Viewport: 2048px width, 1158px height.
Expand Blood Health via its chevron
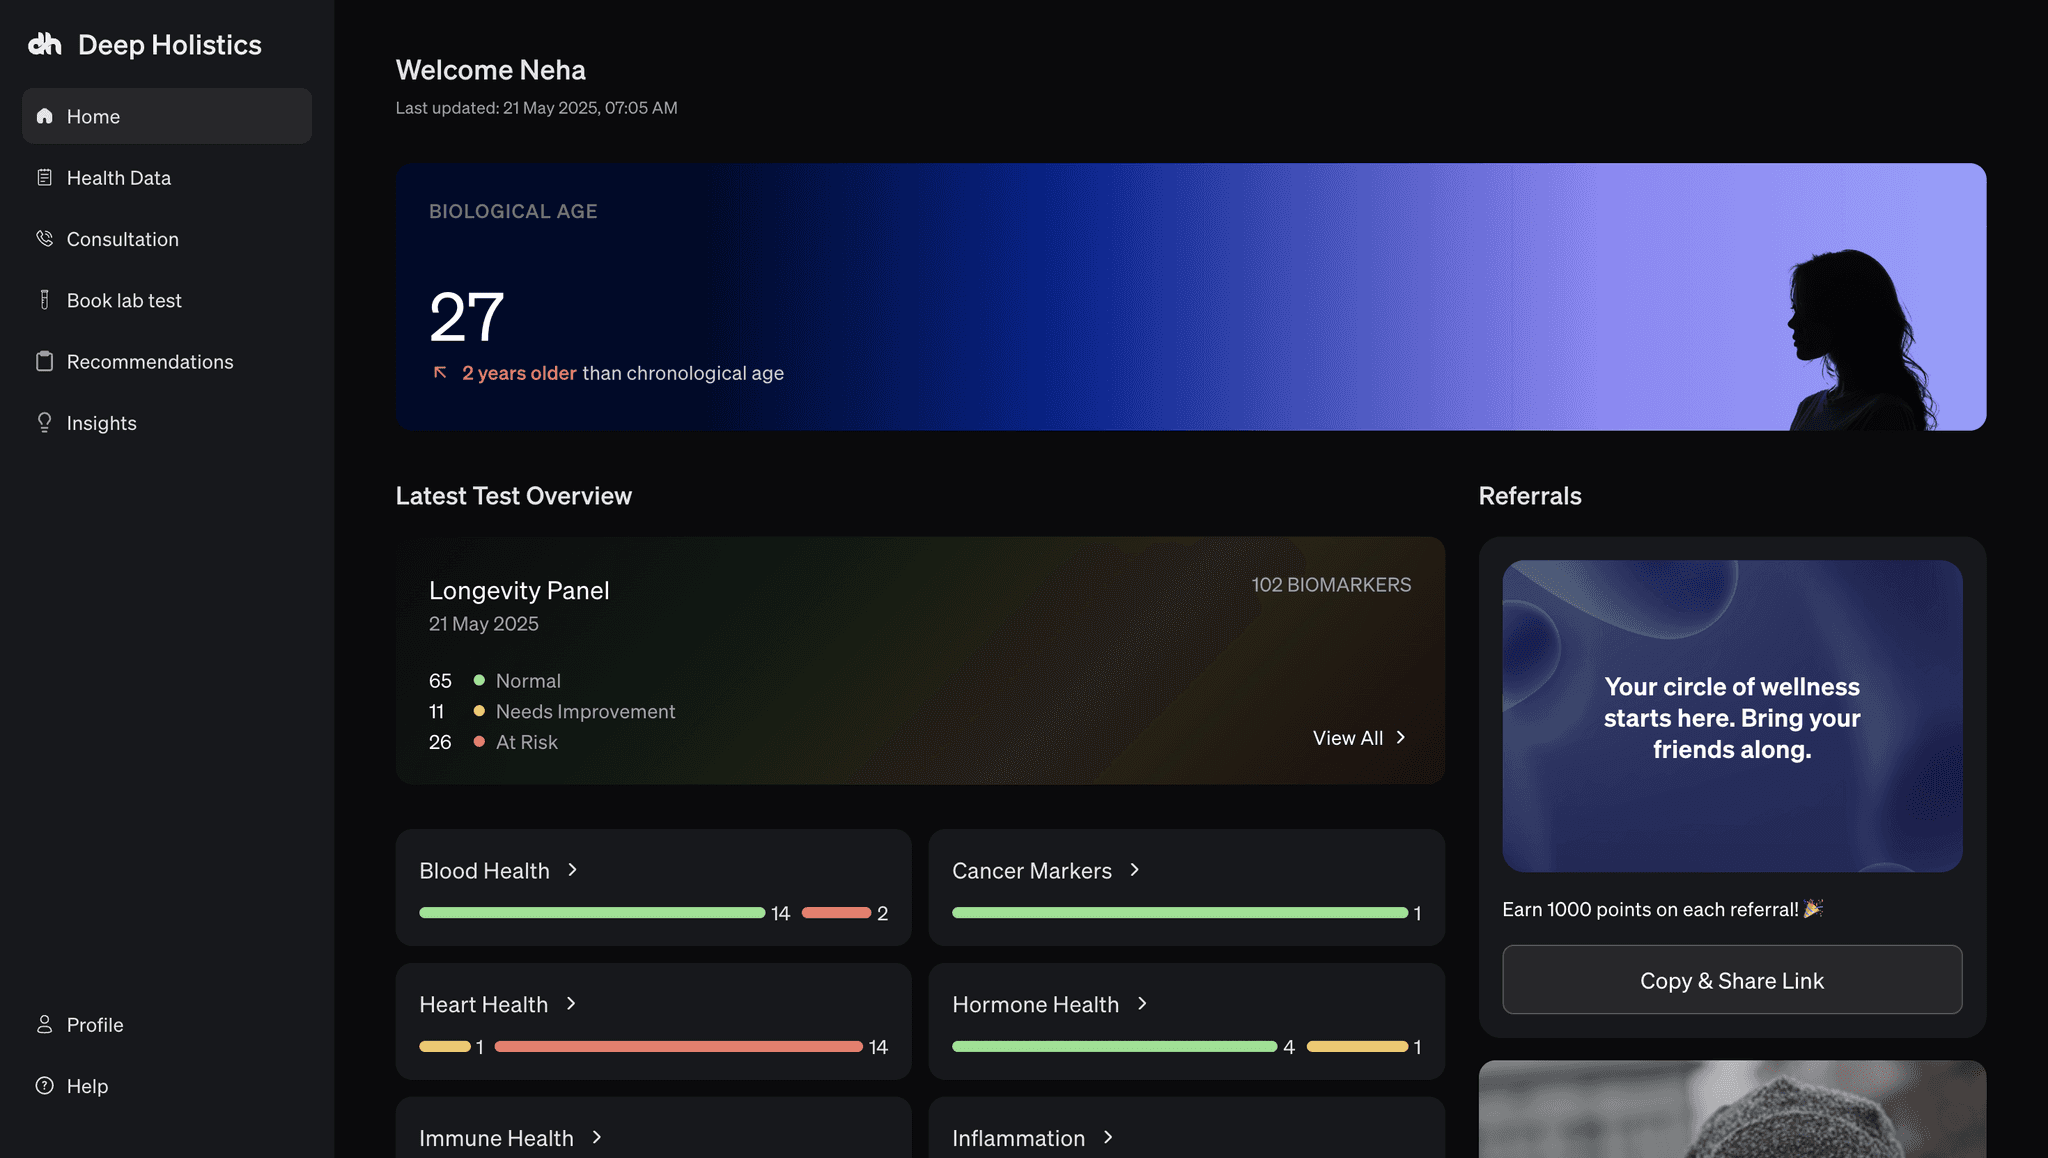[x=572, y=870]
